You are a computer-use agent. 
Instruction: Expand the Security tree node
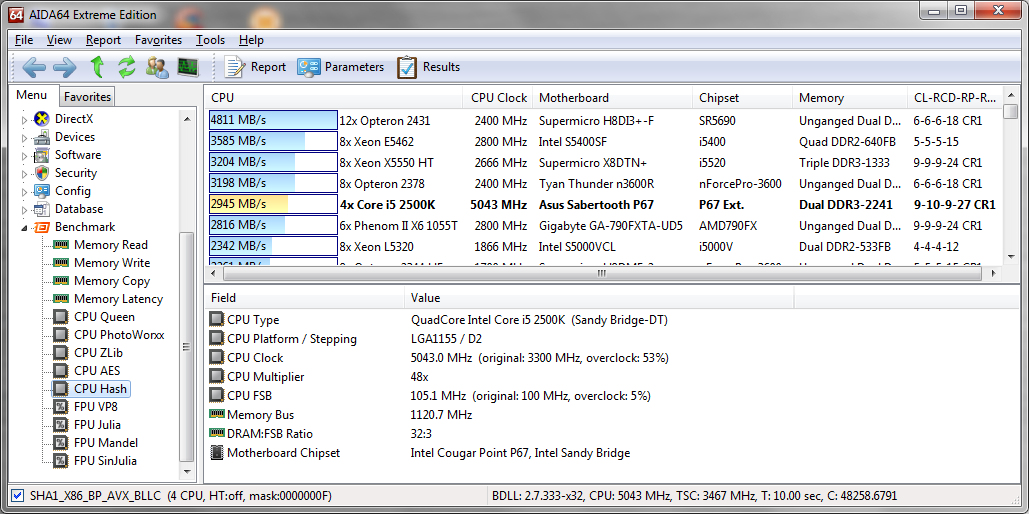[25, 173]
